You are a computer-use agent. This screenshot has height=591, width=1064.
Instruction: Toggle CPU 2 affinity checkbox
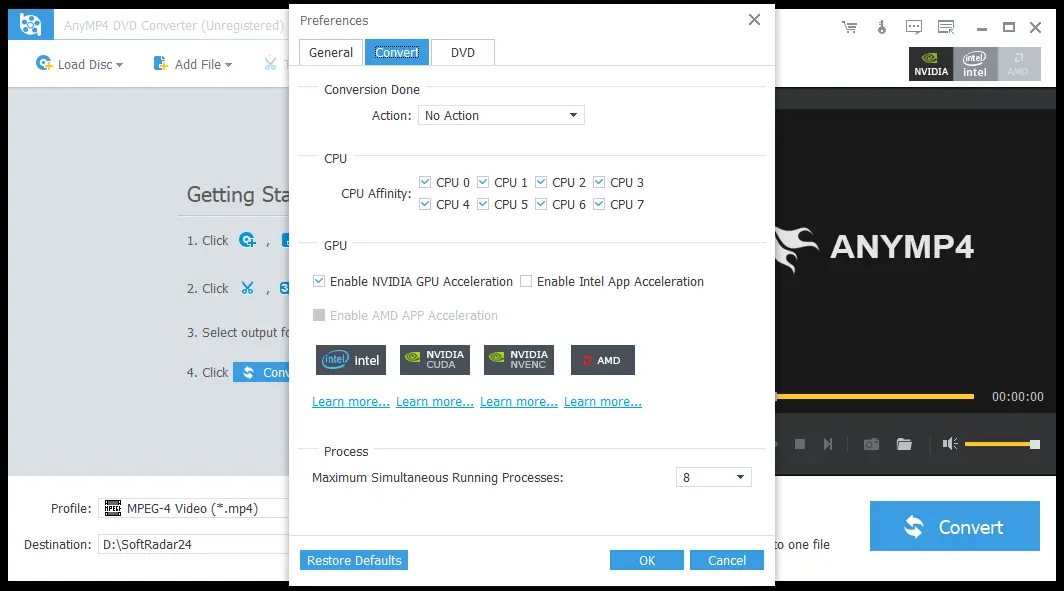[541, 182]
